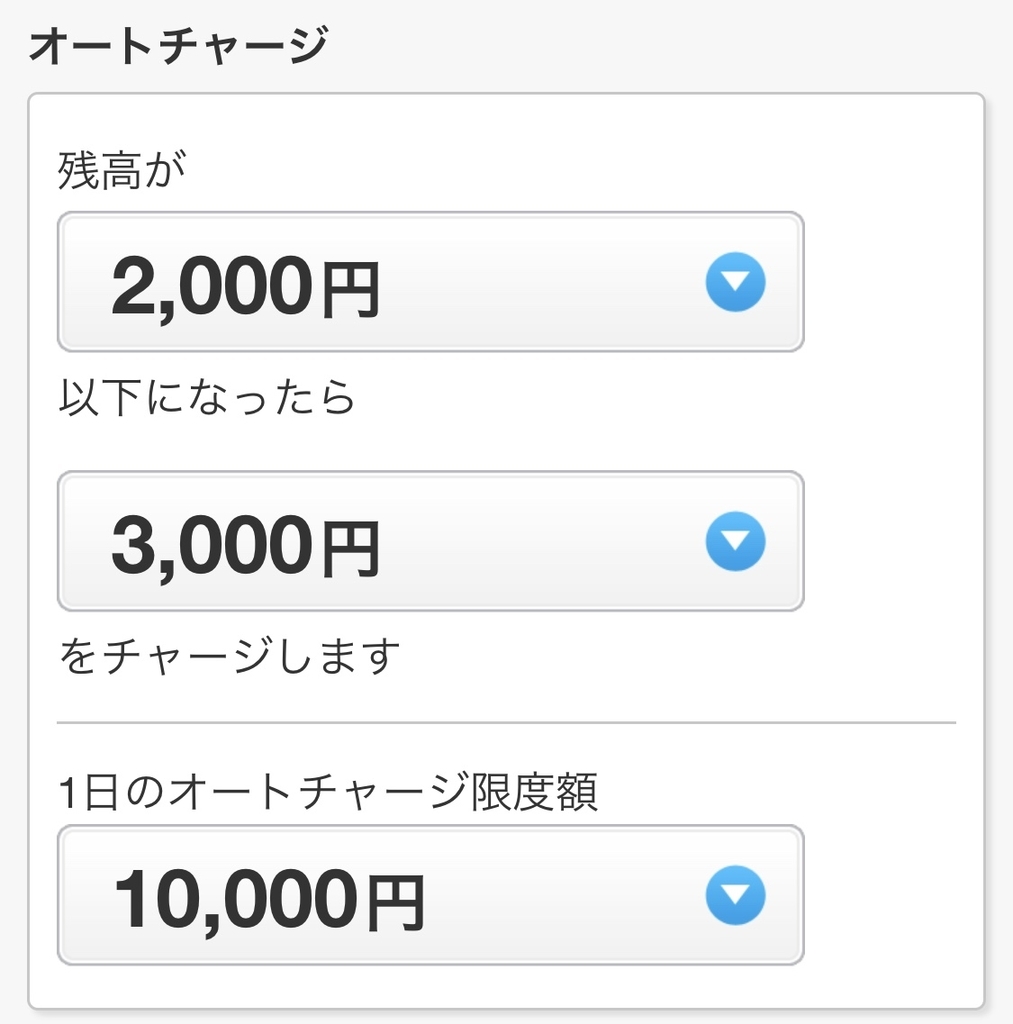The image size is (1013, 1024).
Task: Open the 10,000円 daily limit dropdown
Action: click(x=430, y=895)
